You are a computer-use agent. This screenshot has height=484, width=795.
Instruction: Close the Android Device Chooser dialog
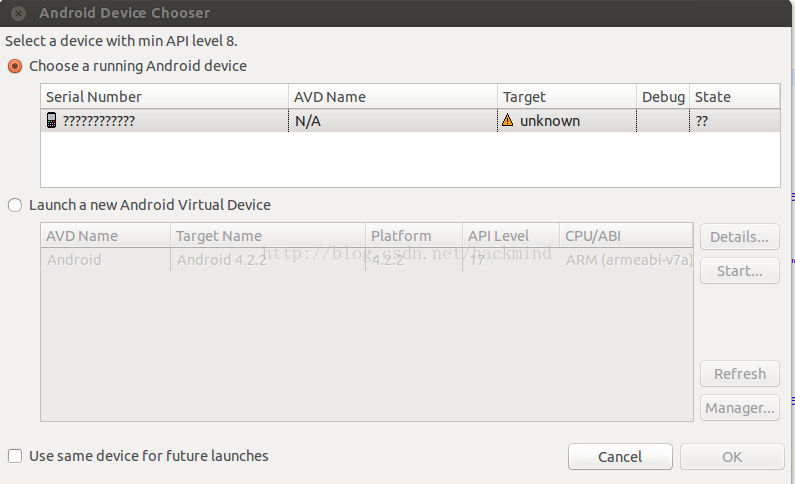coord(18,13)
